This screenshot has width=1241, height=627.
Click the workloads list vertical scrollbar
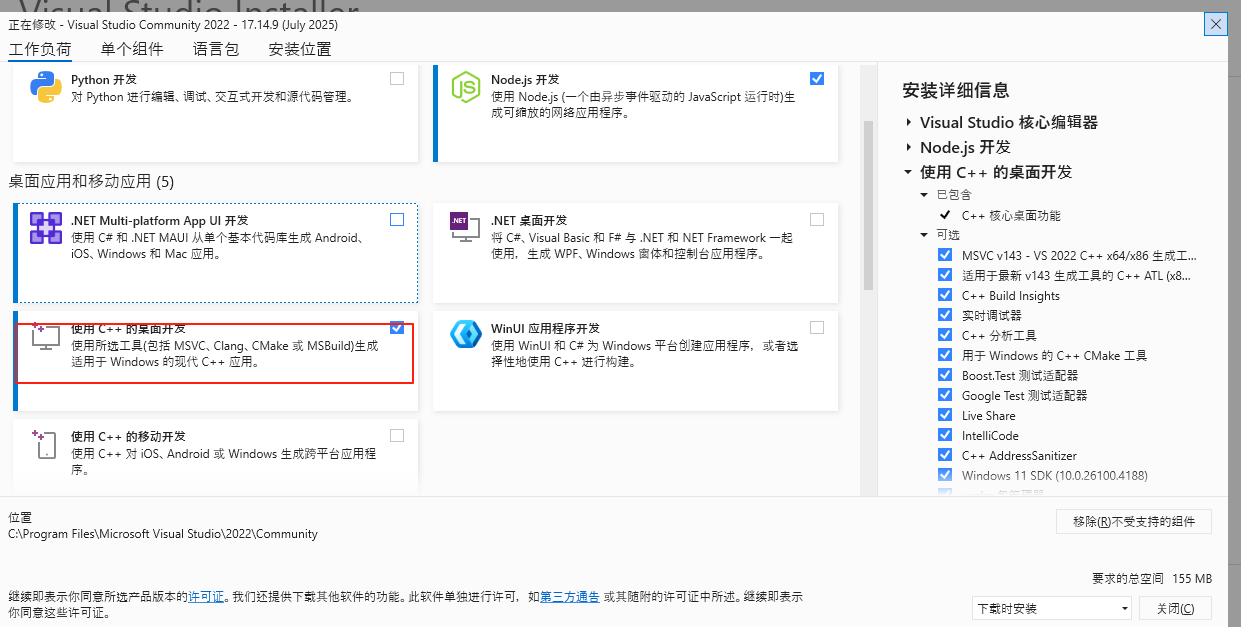868,205
